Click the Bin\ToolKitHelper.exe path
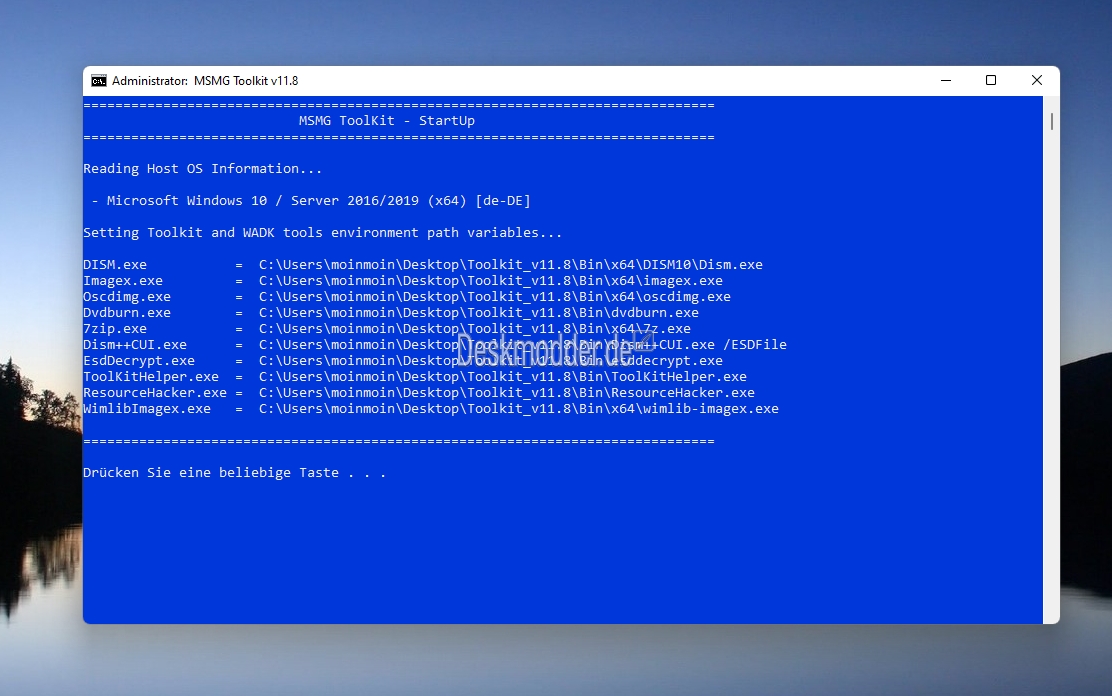Screen dimensions: 1112x696 pos(503,377)
